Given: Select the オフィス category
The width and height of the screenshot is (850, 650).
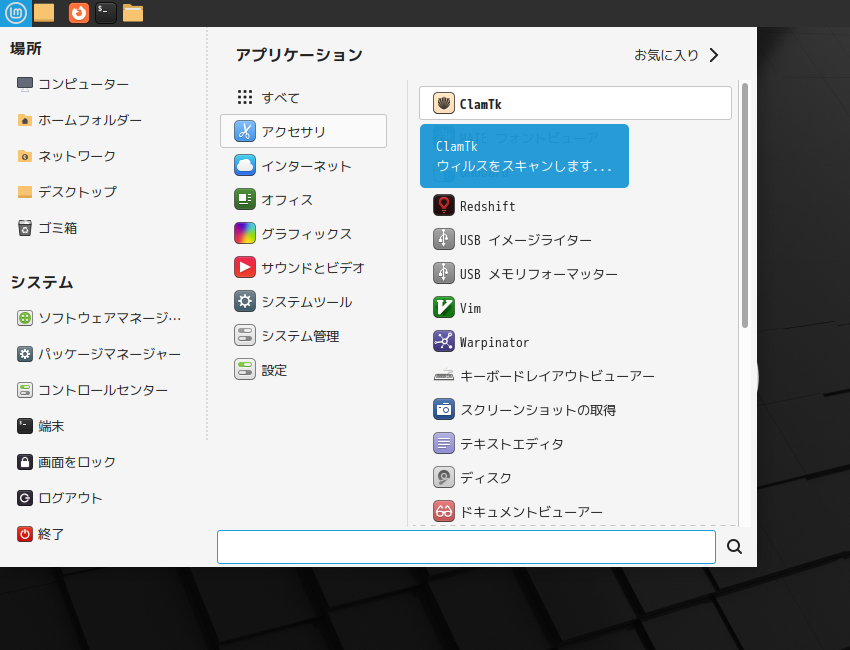Looking at the screenshot, I should point(303,199).
